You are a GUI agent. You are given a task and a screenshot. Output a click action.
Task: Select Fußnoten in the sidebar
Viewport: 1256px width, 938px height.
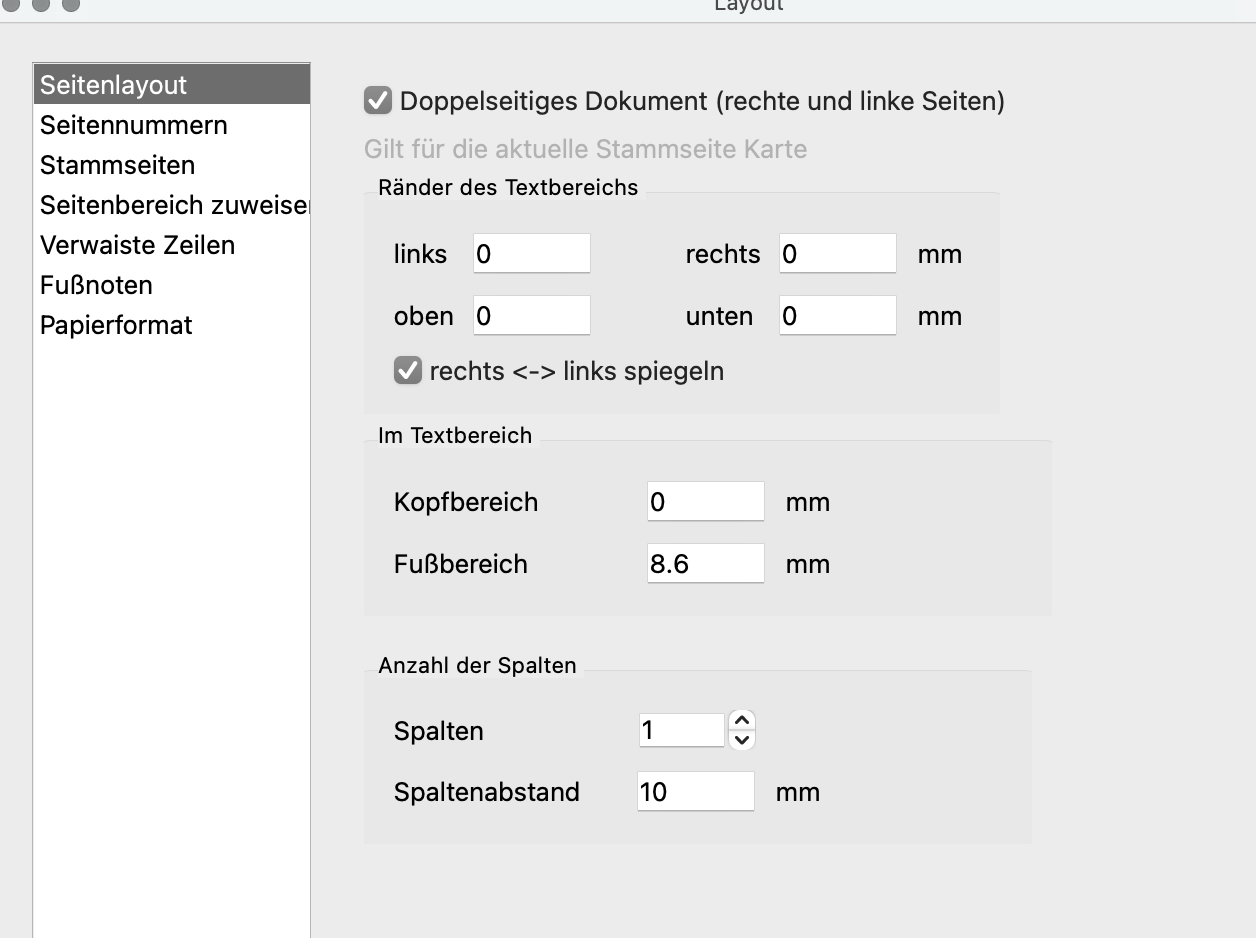(x=97, y=285)
